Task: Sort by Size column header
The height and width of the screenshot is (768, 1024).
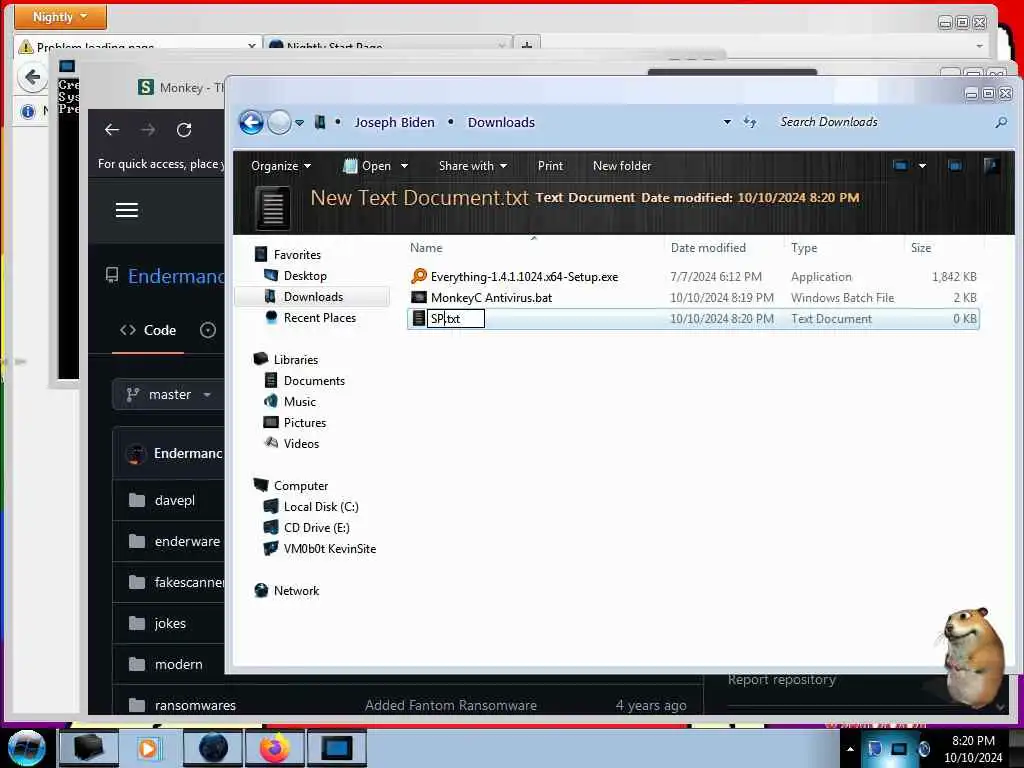Action: (921, 248)
